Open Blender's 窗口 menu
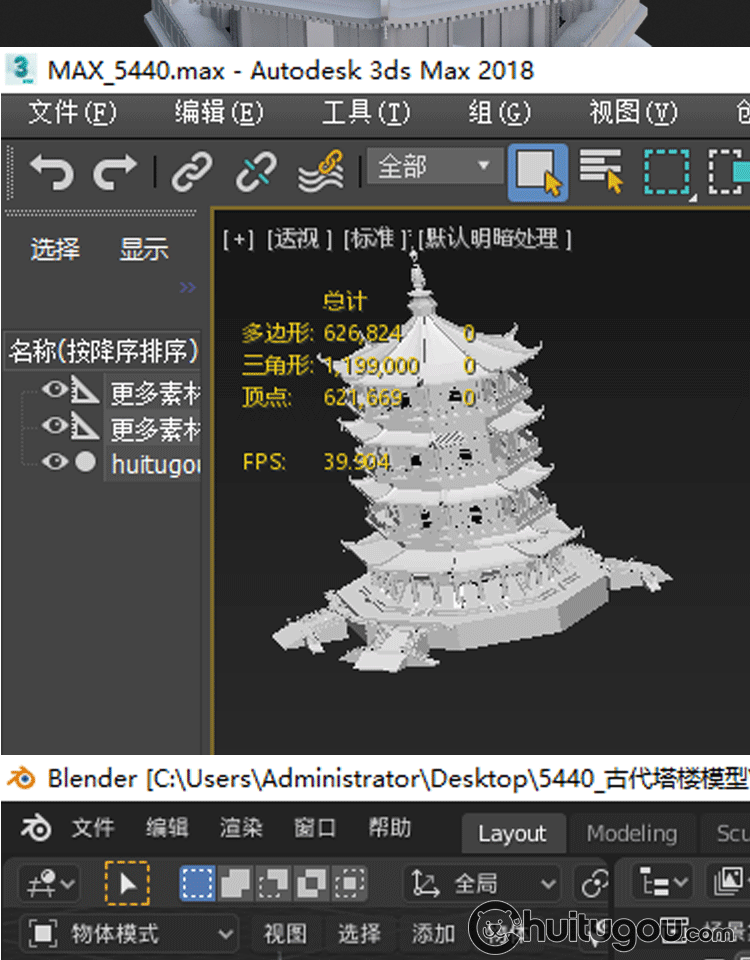The width and height of the screenshot is (750, 960). click(315, 828)
